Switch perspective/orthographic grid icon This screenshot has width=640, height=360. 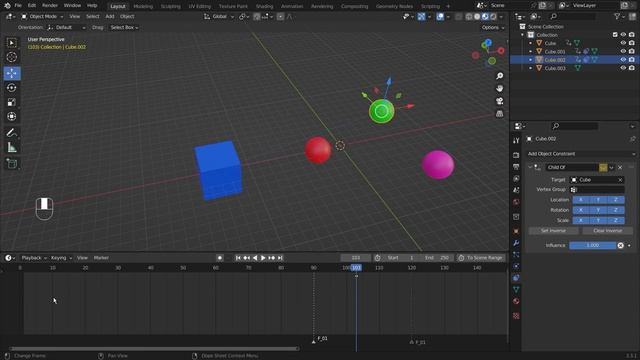pyautogui.click(x=500, y=114)
